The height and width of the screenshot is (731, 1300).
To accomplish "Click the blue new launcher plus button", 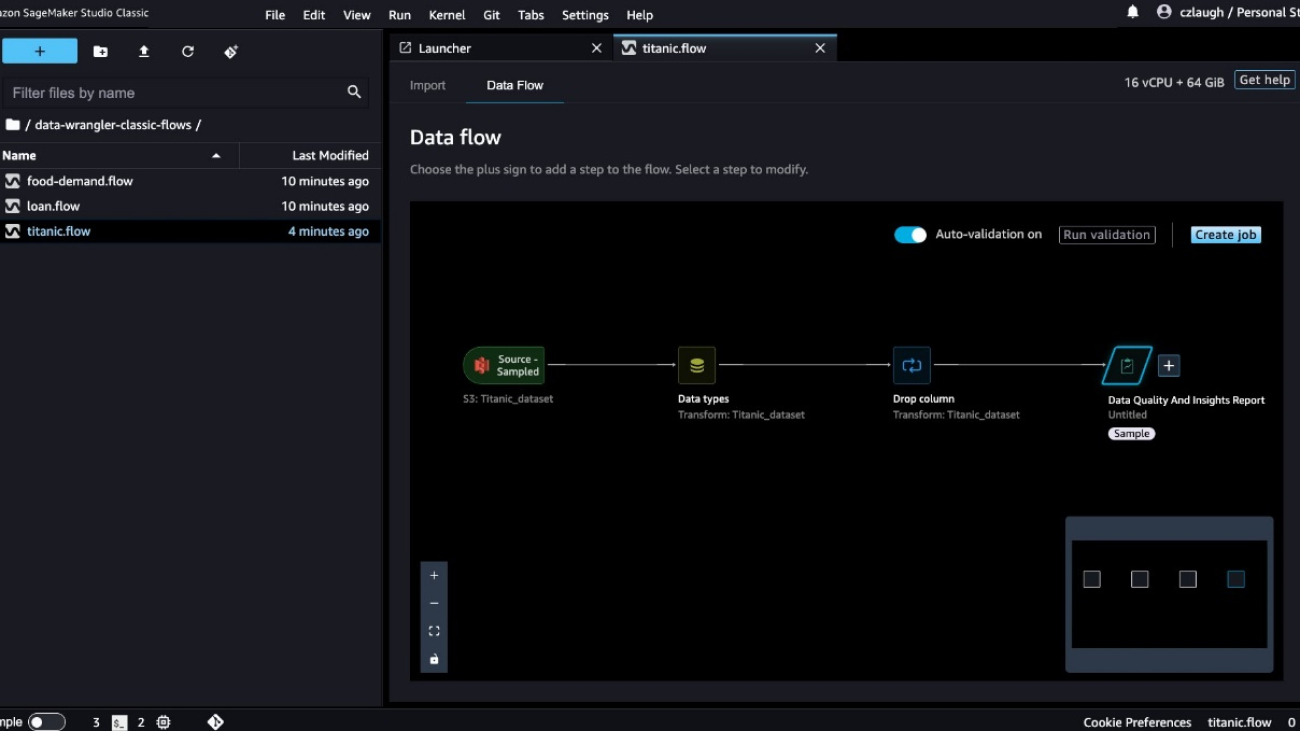I will 40,51.
